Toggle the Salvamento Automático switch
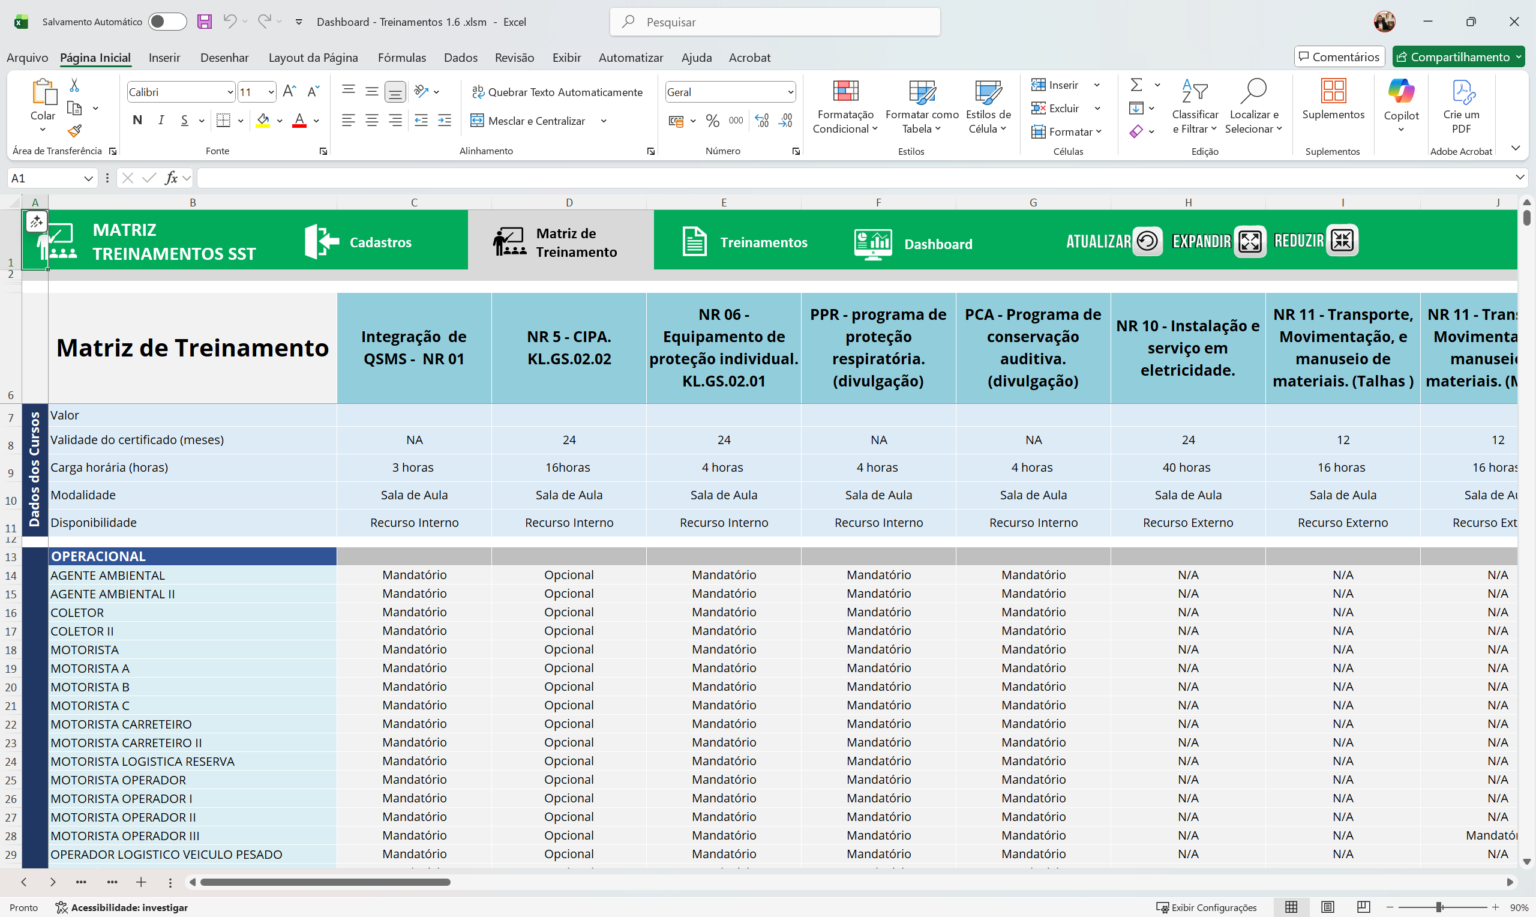The image size is (1536, 917). point(167,21)
